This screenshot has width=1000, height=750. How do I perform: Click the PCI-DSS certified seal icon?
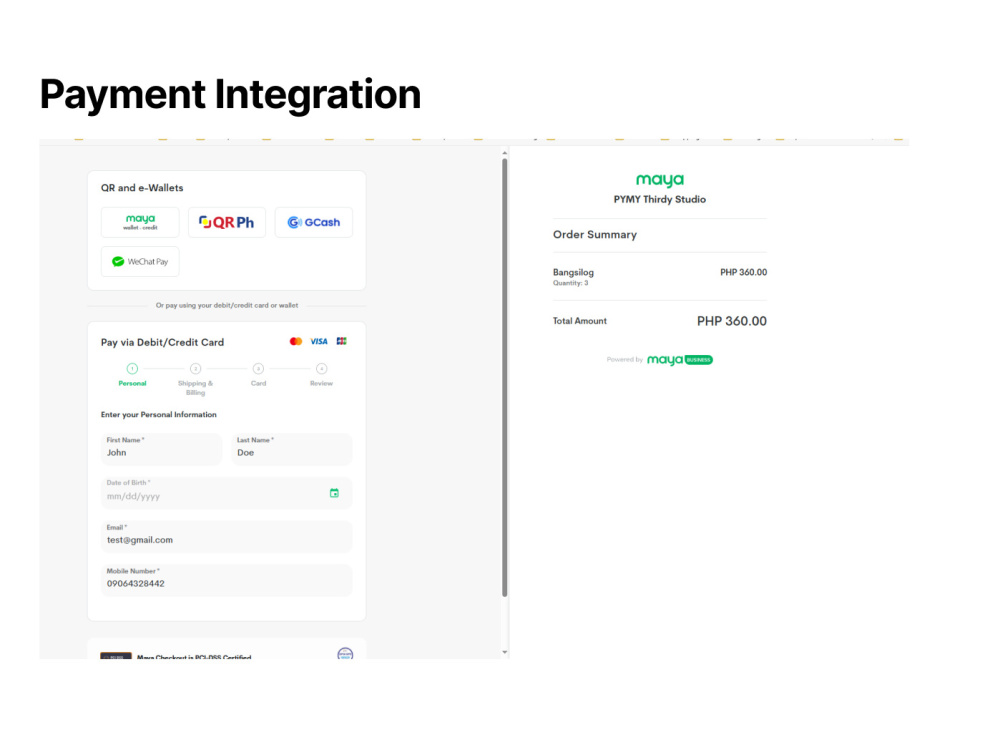click(345, 653)
